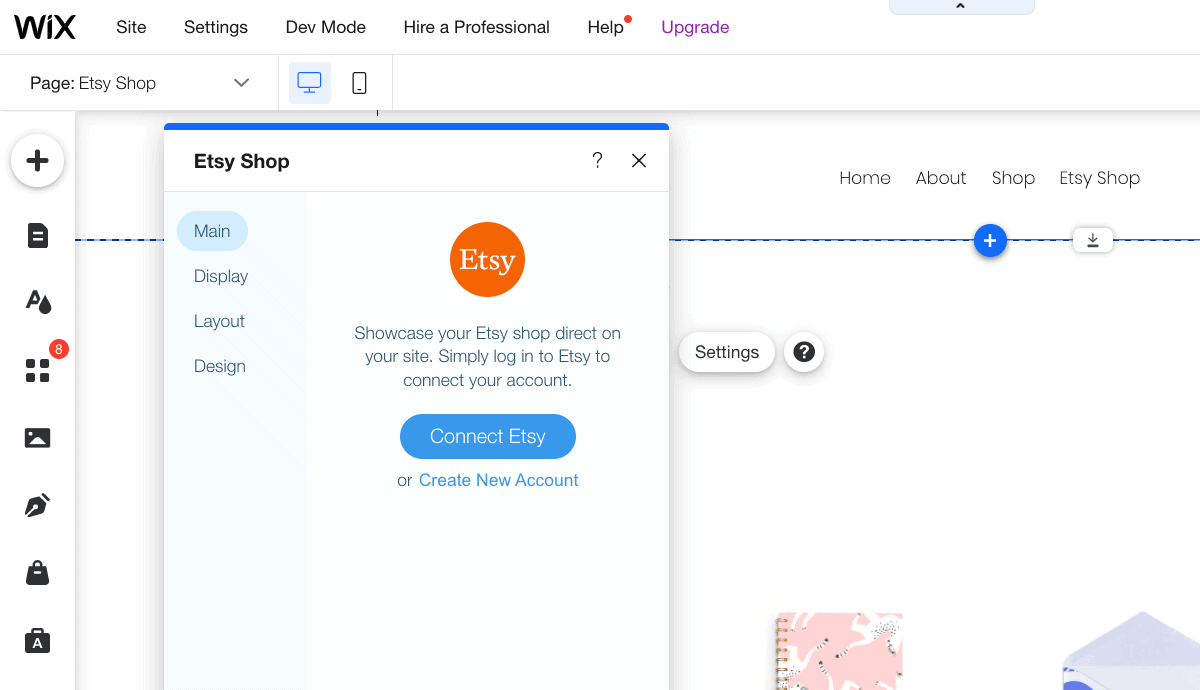Switch to mobile editor view

click(359, 83)
